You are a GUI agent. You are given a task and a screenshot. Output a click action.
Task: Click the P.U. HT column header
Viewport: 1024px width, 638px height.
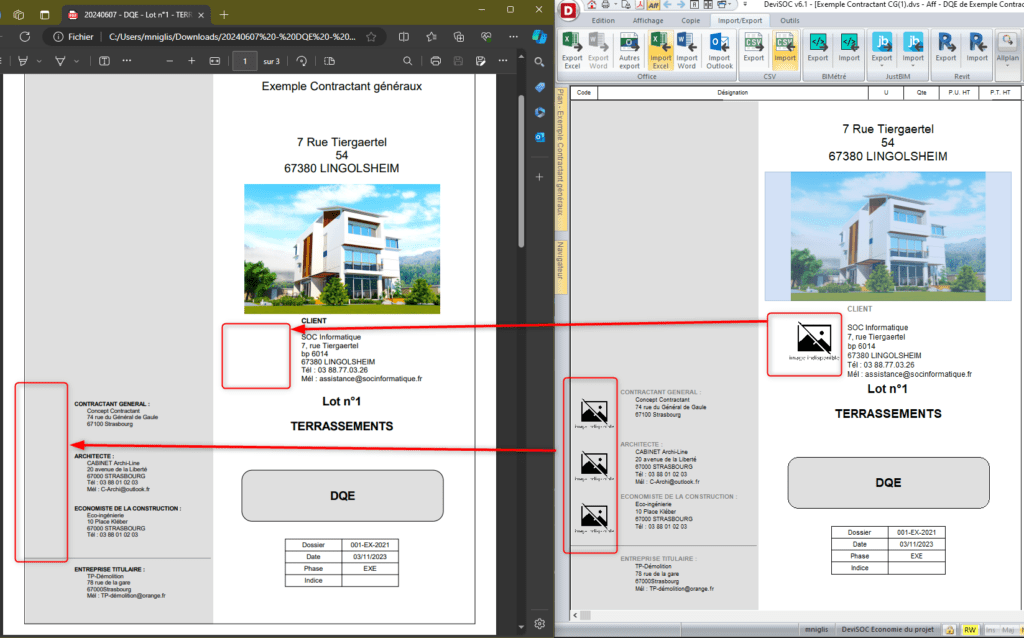(x=959, y=93)
